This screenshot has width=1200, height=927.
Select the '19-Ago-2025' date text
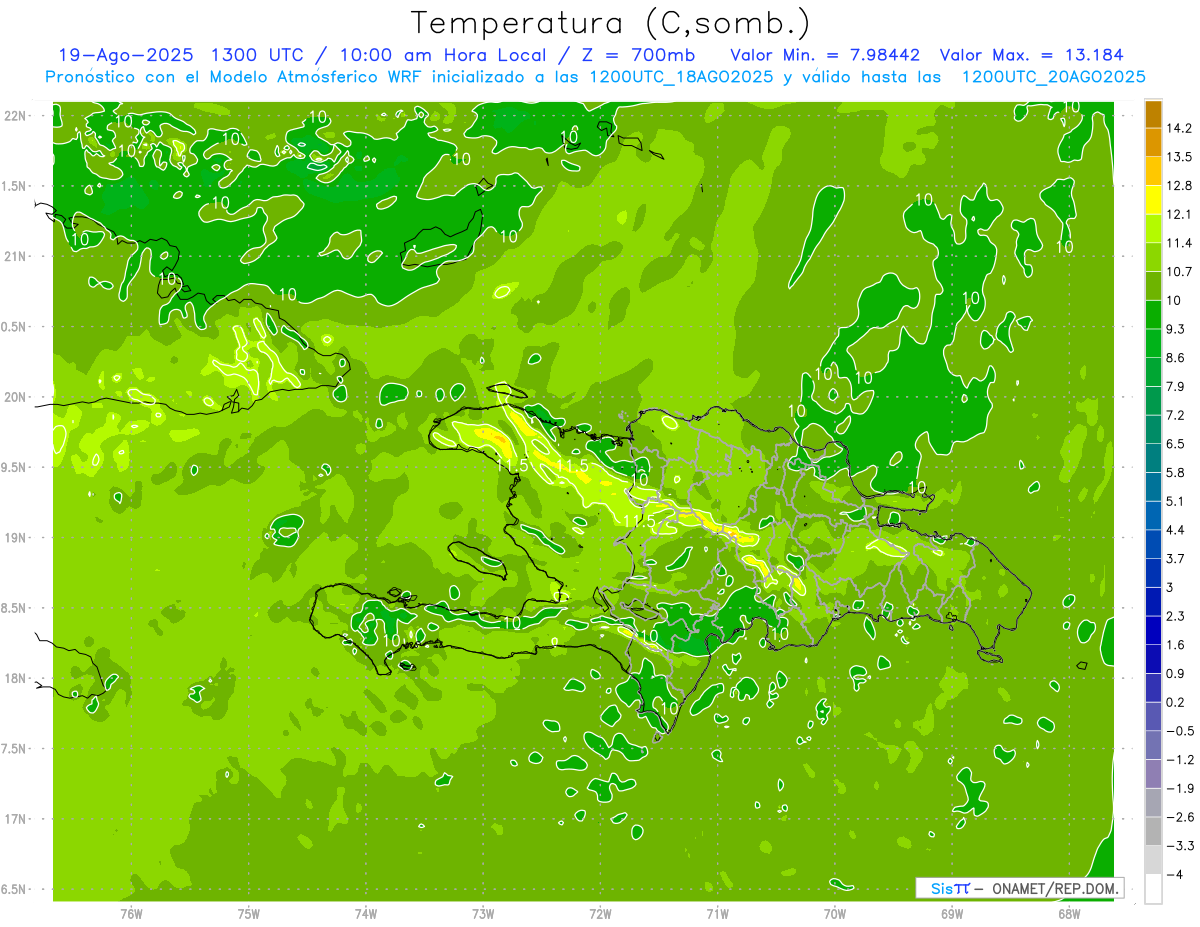[124, 55]
